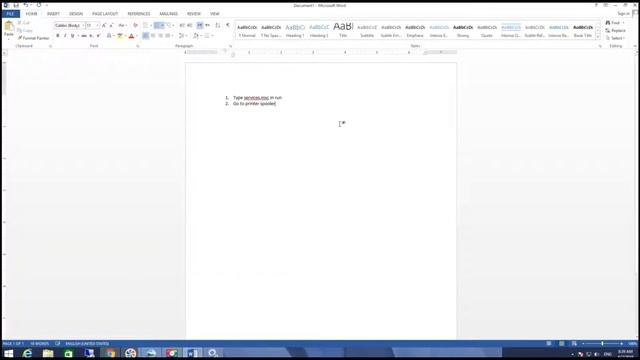The width and height of the screenshot is (640, 360).
Task: Open the line spacing dropdown
Action: [x=182, y=36]
